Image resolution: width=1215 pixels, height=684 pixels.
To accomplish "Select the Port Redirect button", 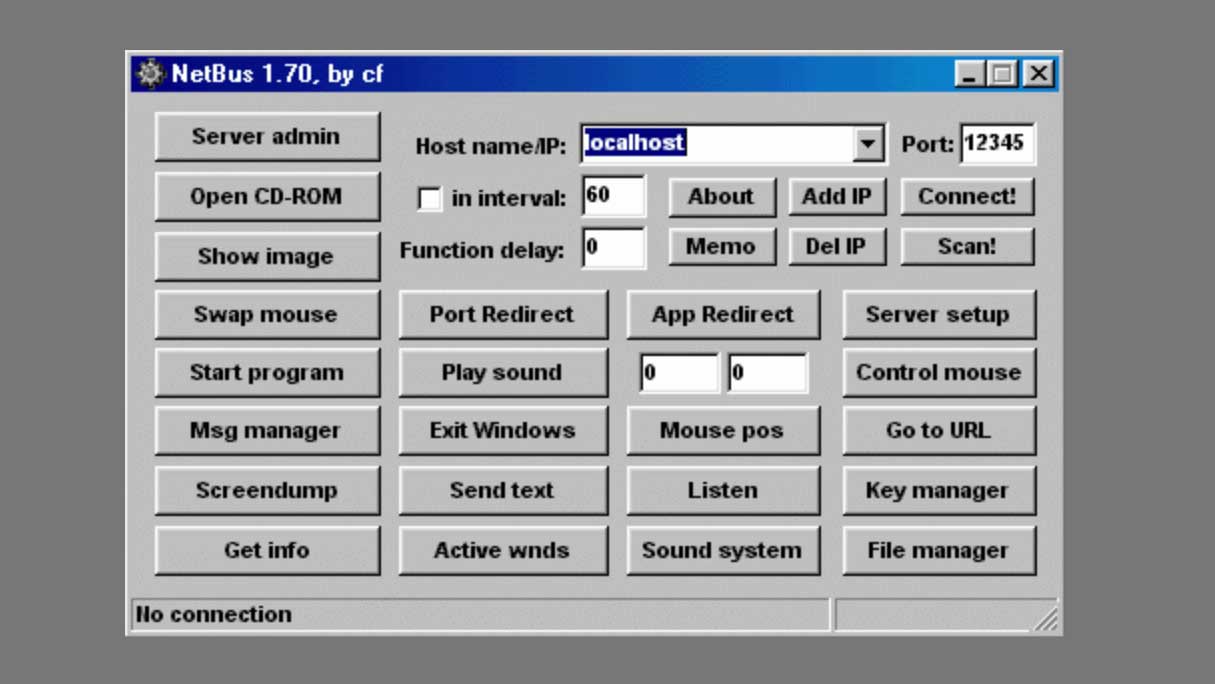I will point(502,315).
